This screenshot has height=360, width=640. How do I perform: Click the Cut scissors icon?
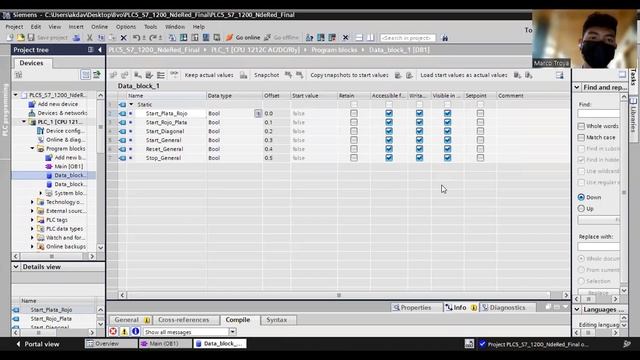pos(89,38)
